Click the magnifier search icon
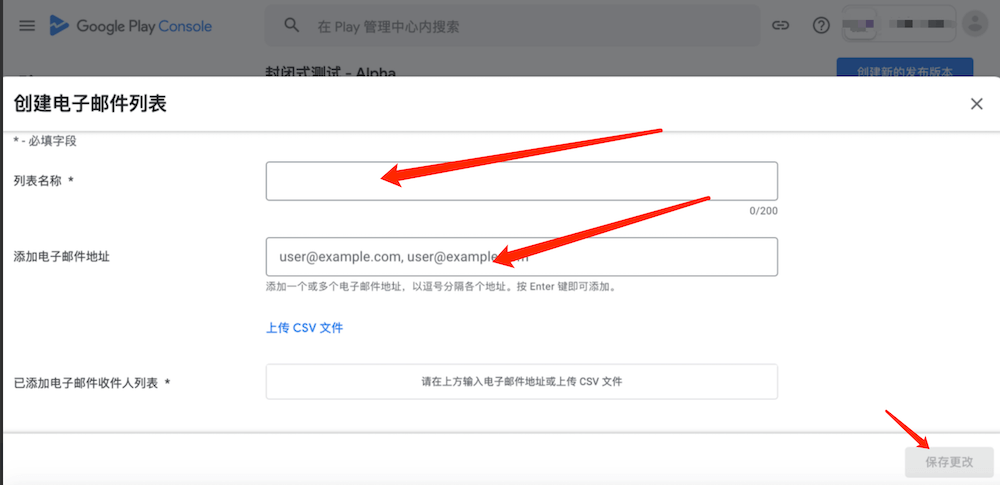The image size is (1000, 485). tap(292, 26)
